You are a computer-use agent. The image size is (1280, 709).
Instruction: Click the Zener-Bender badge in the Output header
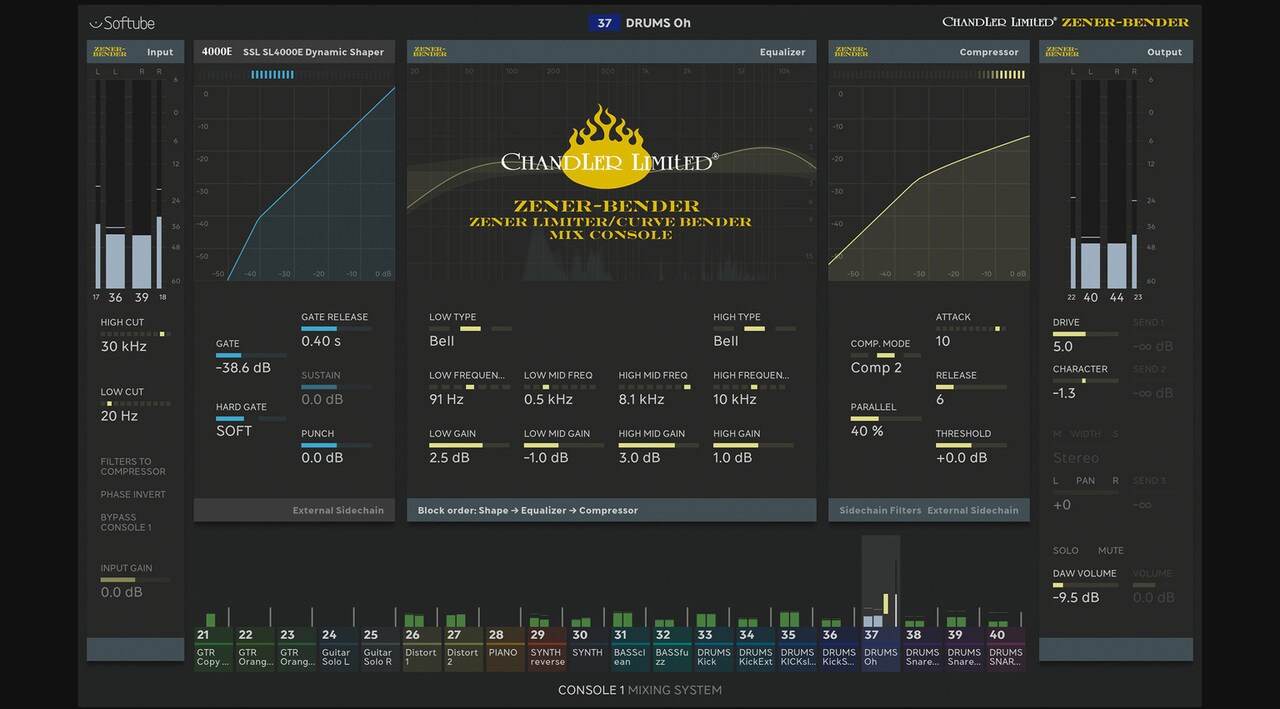point(1061,51)
